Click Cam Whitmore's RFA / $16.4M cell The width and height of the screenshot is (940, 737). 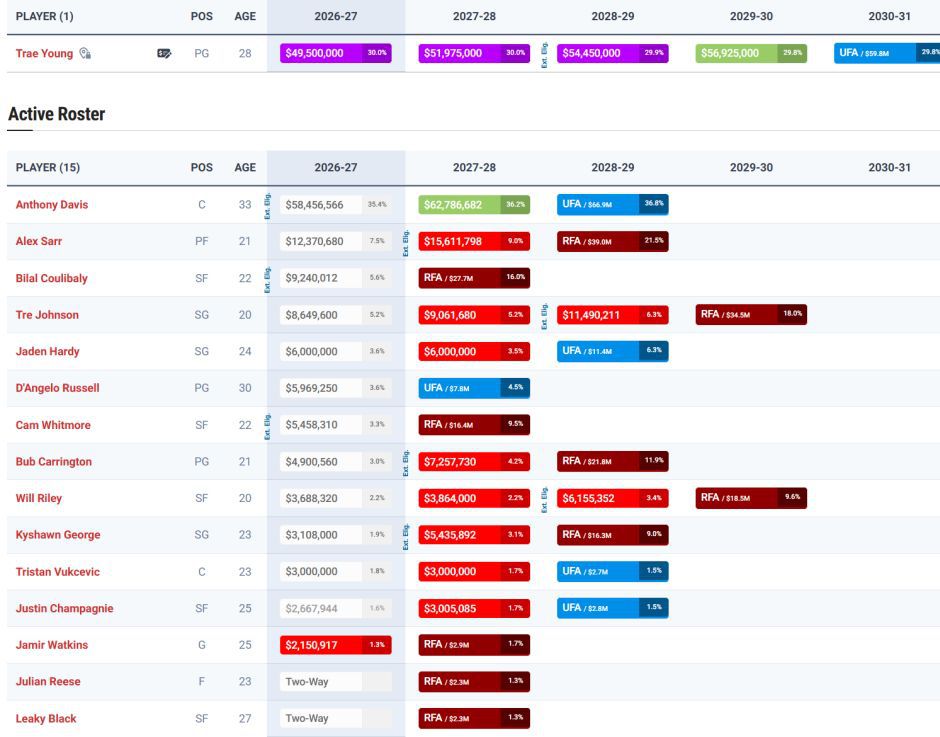pos(474,425)
